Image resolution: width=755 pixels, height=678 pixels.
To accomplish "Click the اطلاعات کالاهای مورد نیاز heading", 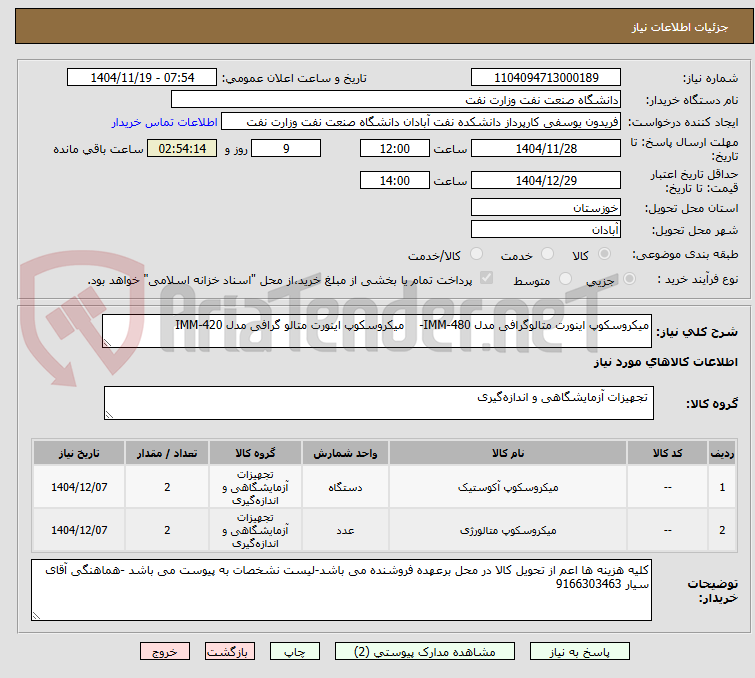I will [x=665, y=362].
